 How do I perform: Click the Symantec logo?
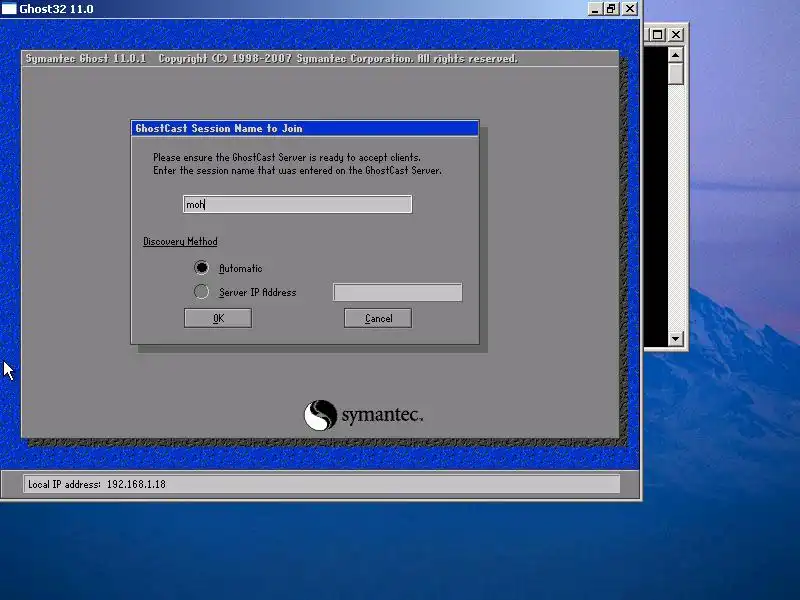click(x=363, y=415)
